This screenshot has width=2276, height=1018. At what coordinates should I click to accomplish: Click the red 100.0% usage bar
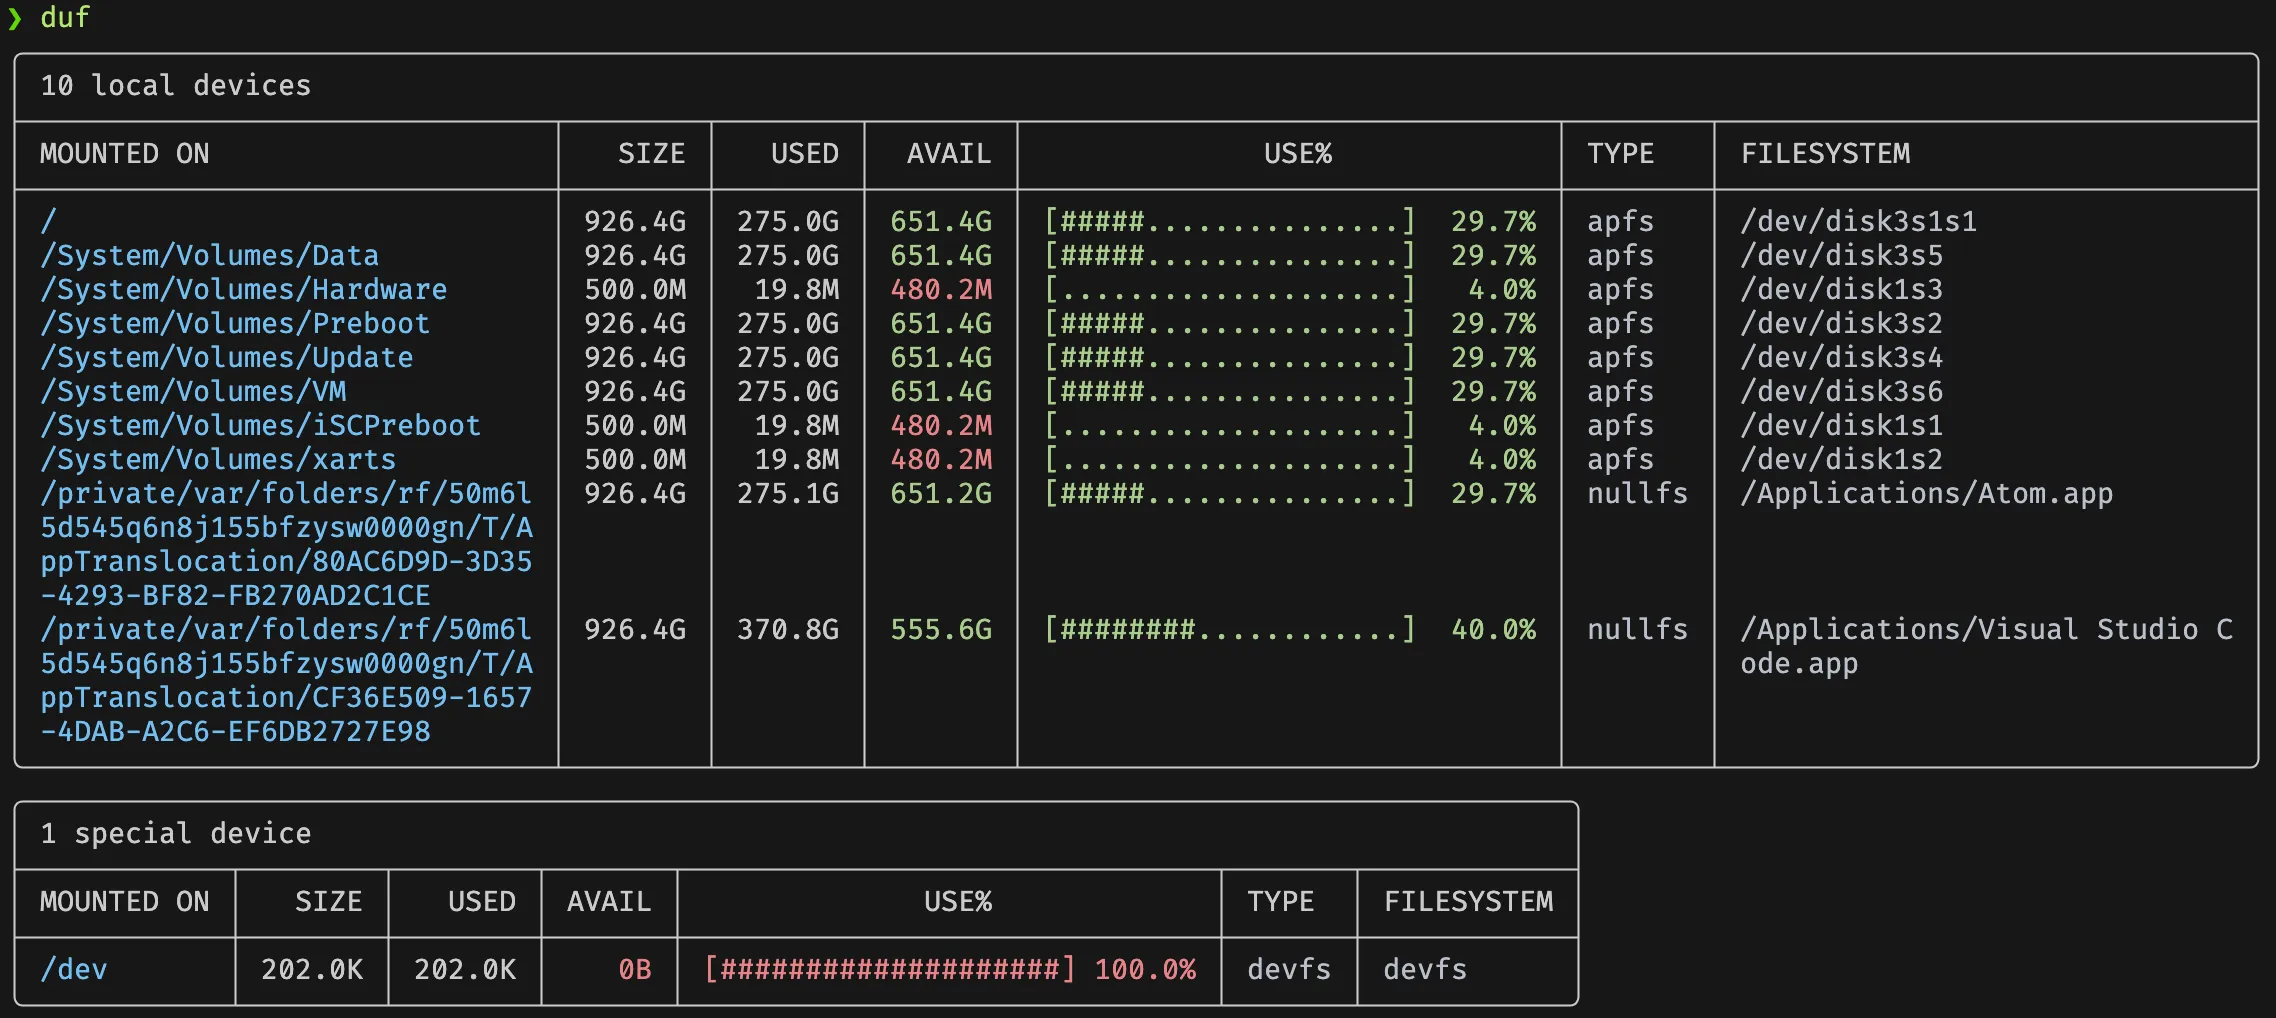click(889, 970)
